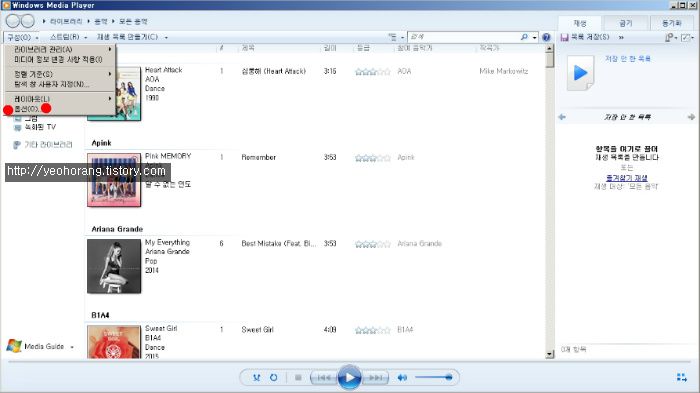Click the unsaved list play thumbnail
Image resolution: width=700 pixels, height=393 pixels.
pos(580,73)
